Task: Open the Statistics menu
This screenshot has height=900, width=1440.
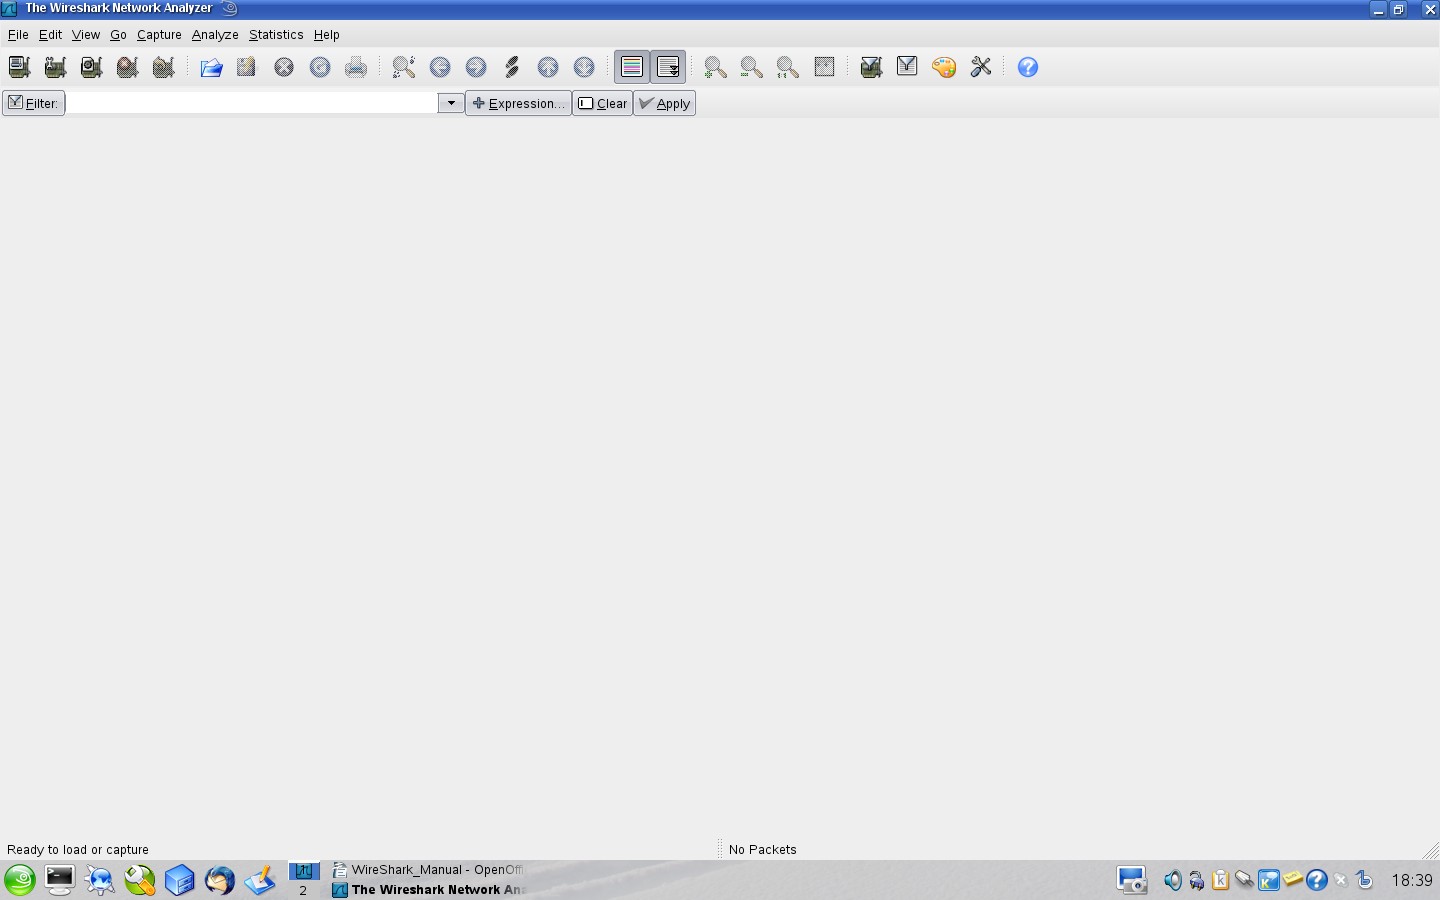Action: pos(276,34)
